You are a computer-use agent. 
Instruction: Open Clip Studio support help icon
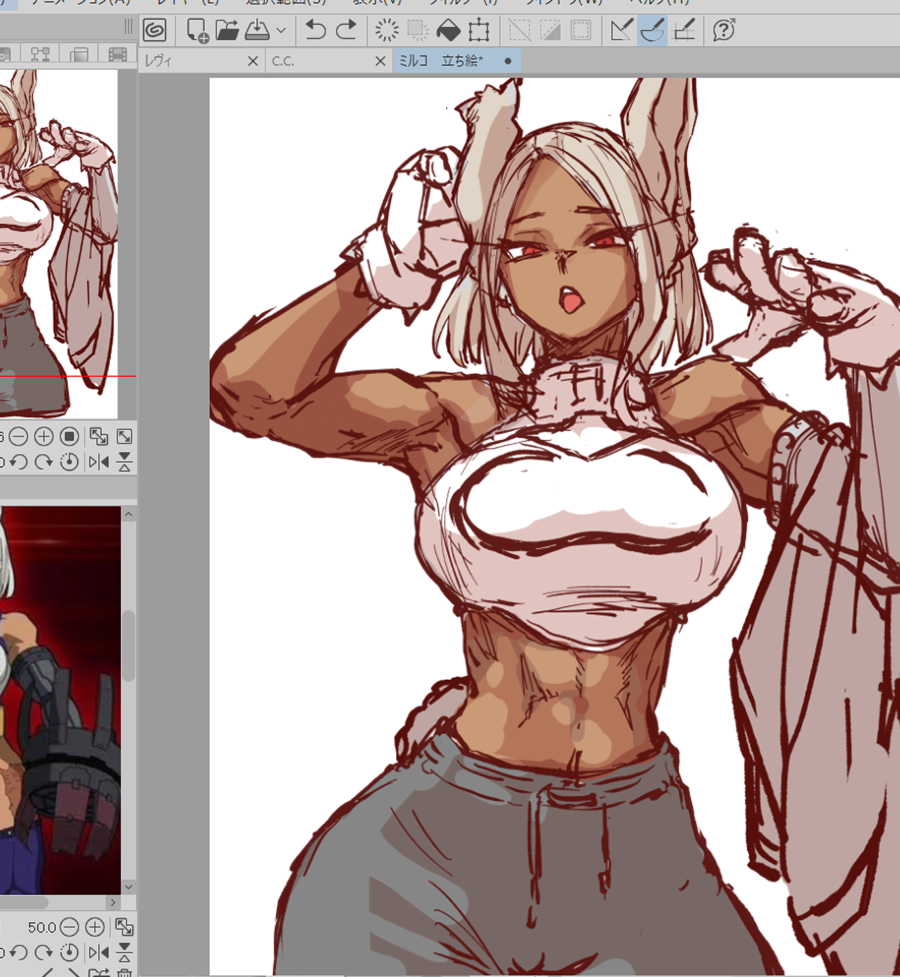click(x=724, y=30)
